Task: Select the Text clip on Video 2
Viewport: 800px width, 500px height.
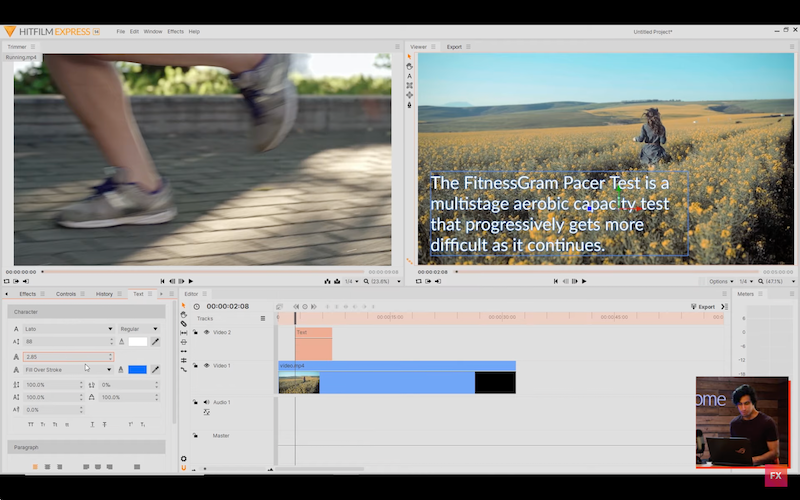Action: coord(313,344)
